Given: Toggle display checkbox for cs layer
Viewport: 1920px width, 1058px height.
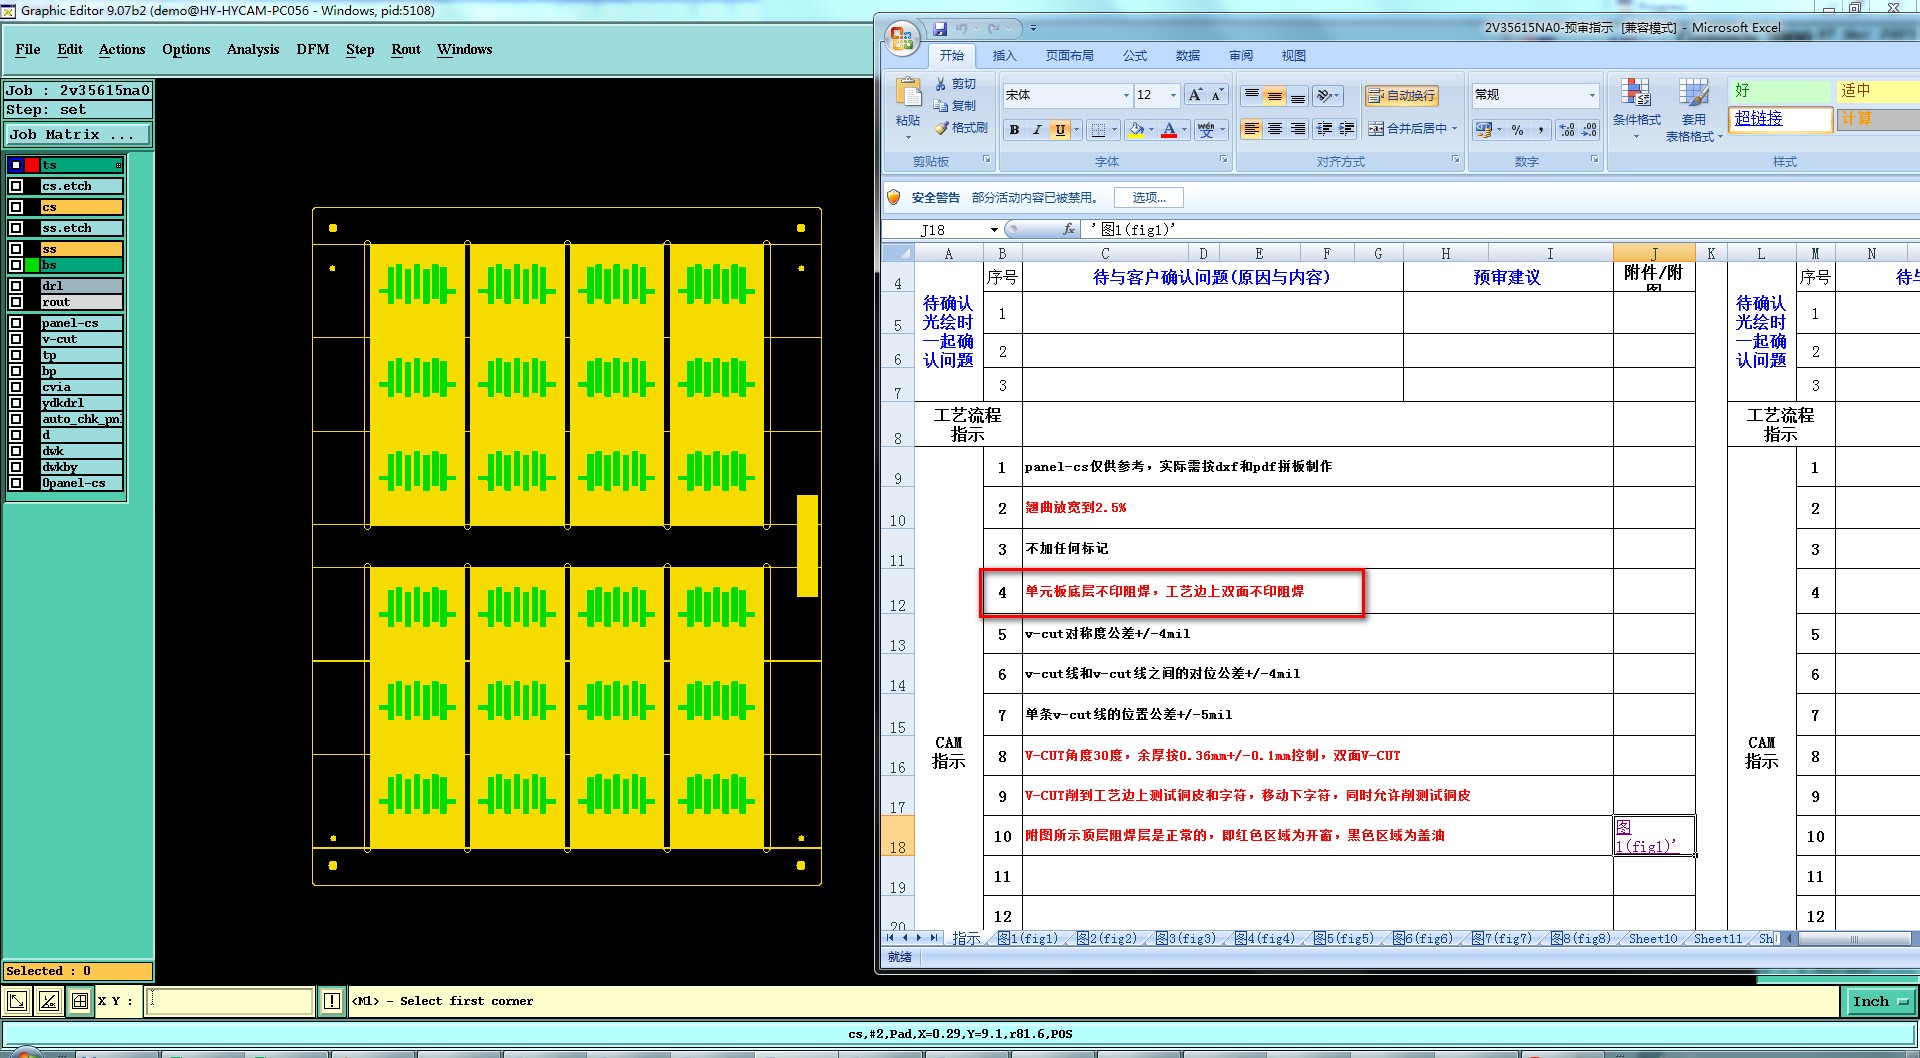Looking at the screenshot, I should (16, 207).
